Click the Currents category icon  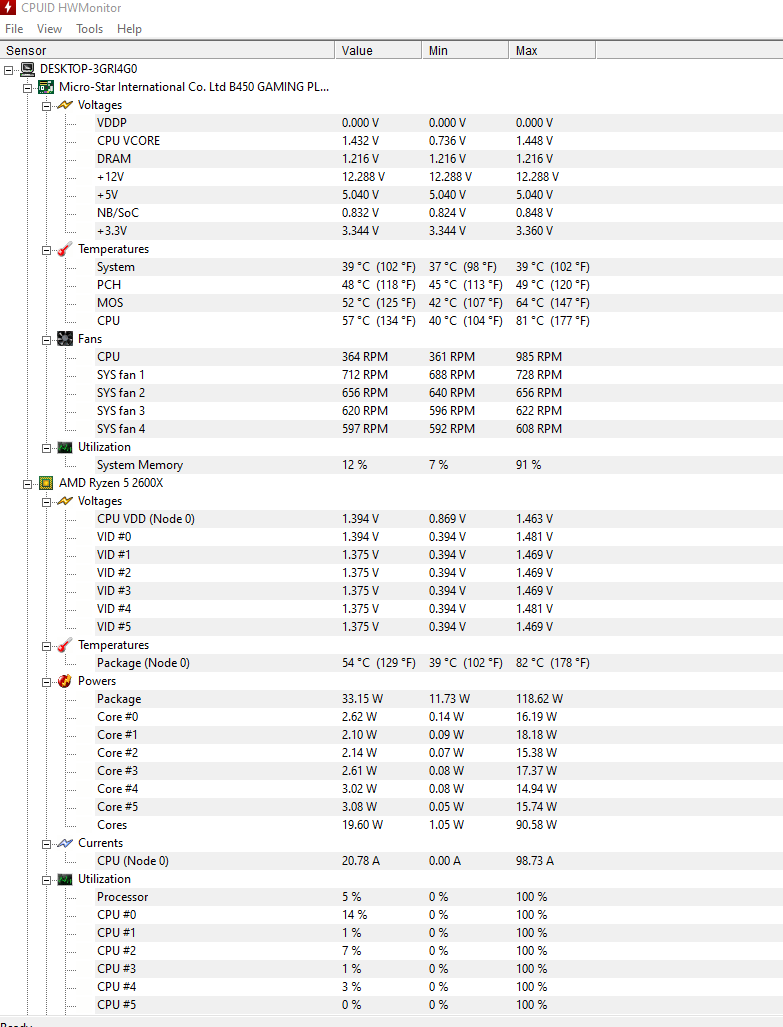(65, 843)
